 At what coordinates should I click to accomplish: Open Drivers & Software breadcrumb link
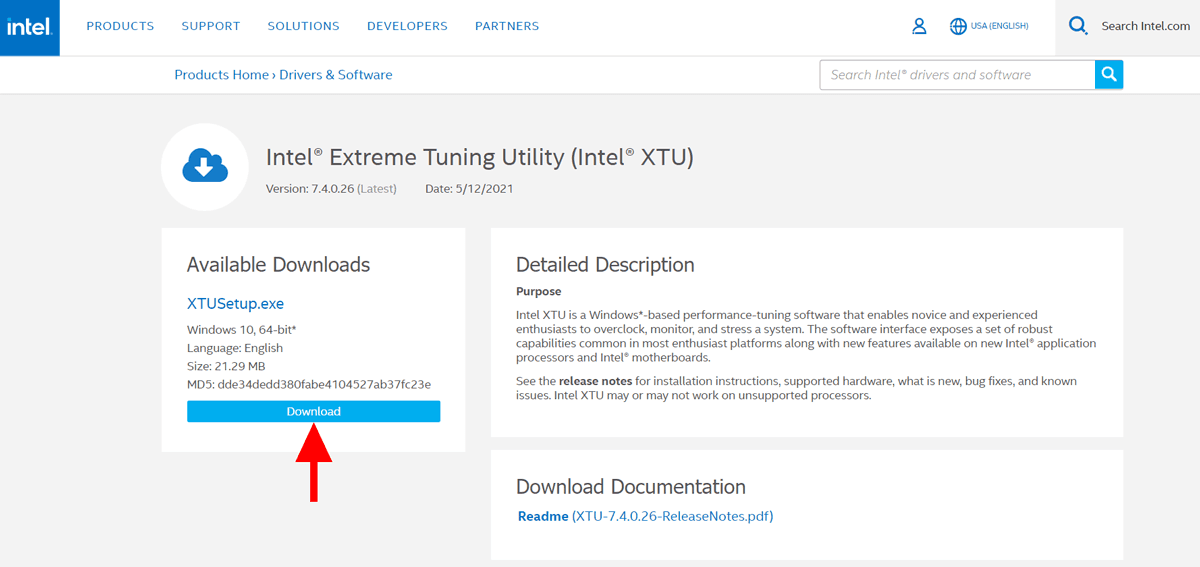pyautogui.click(x=336, y=75)
